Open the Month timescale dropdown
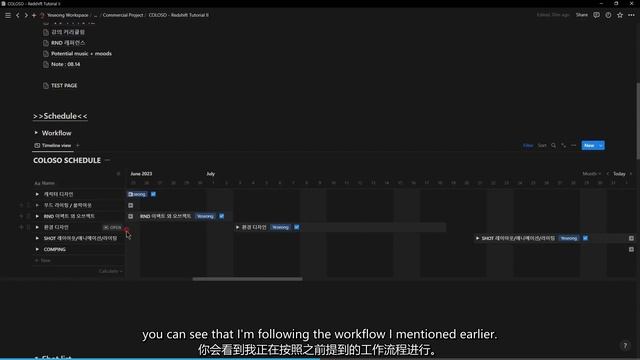Viewport: 640px width, 360px height. pyautogui.click(x=591, y=174)
